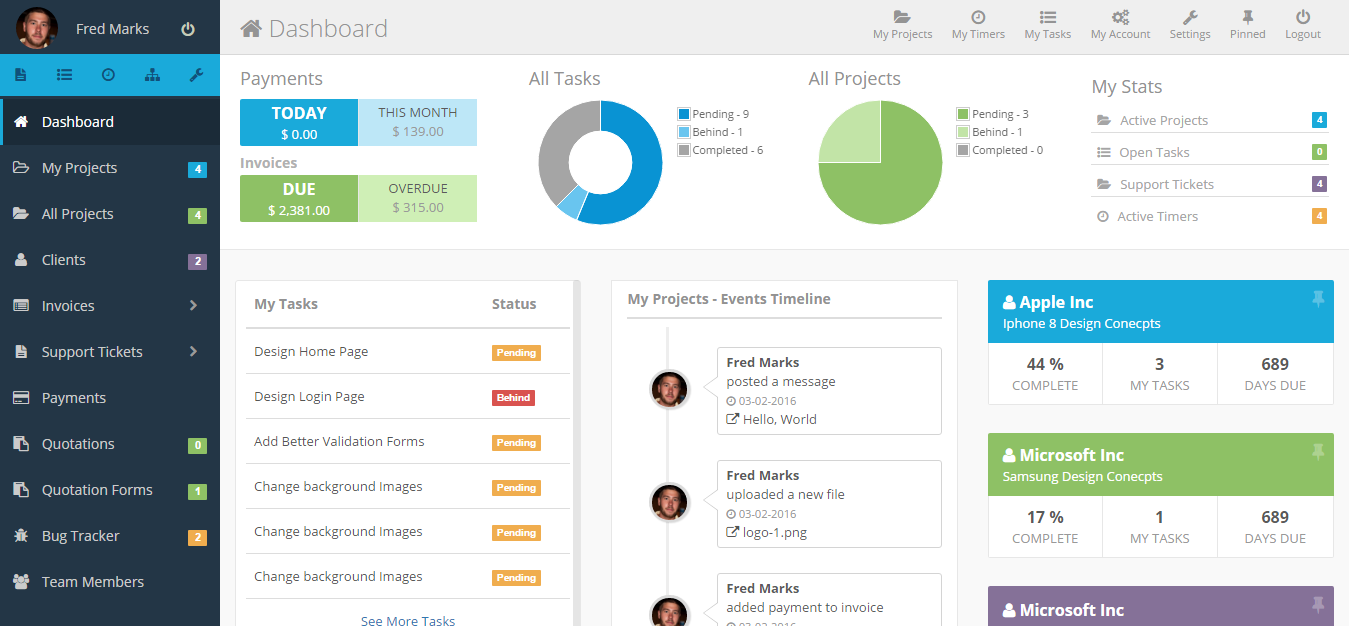Click the Design Home Page task
Image resolution: width=1349 pixels, height=626 pixels.
[x=311, y=352]
